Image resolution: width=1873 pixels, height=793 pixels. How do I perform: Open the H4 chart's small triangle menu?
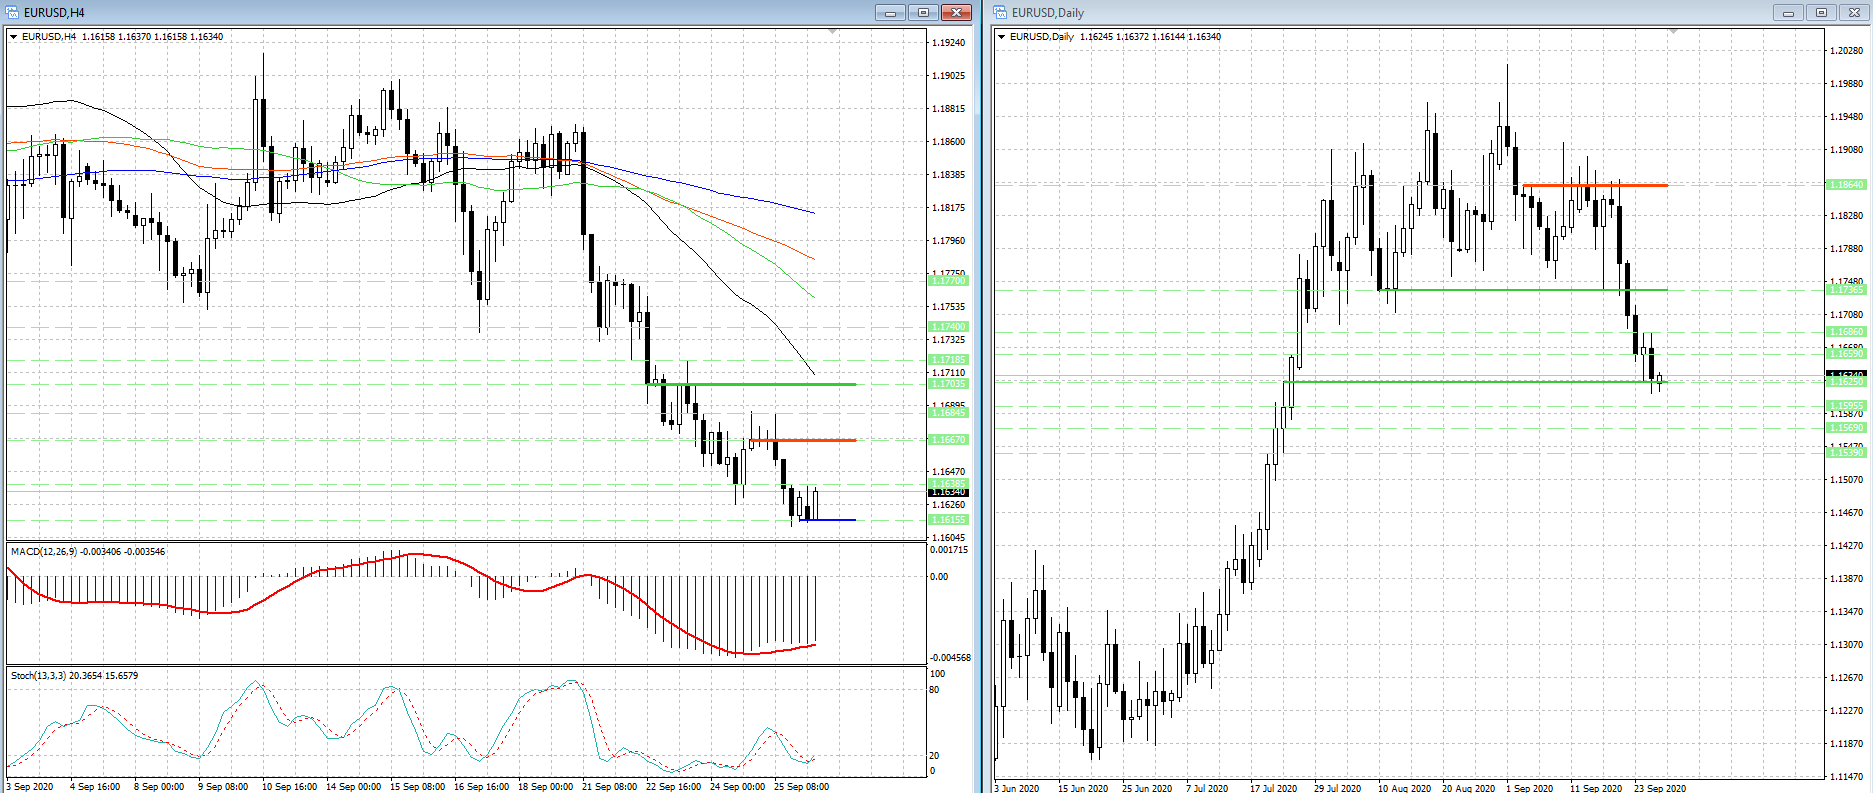coord(14,37)
